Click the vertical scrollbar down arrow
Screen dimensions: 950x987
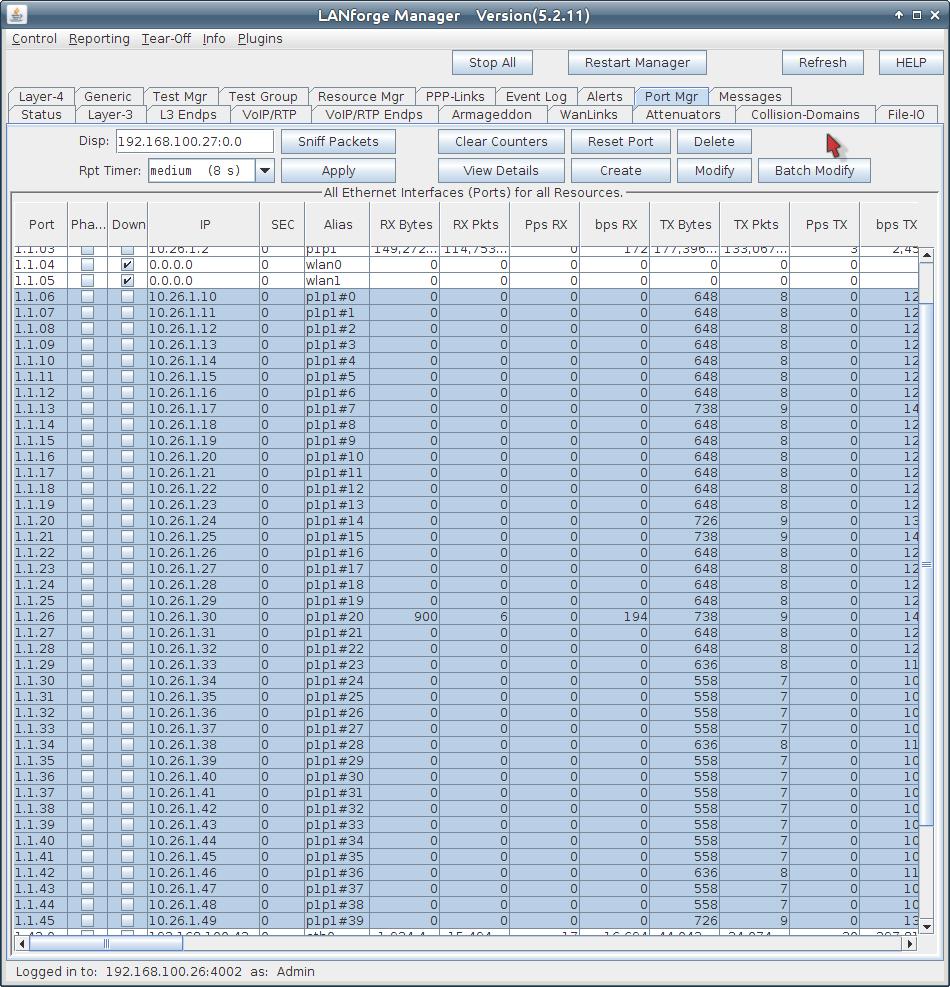(x=926, y=927)
